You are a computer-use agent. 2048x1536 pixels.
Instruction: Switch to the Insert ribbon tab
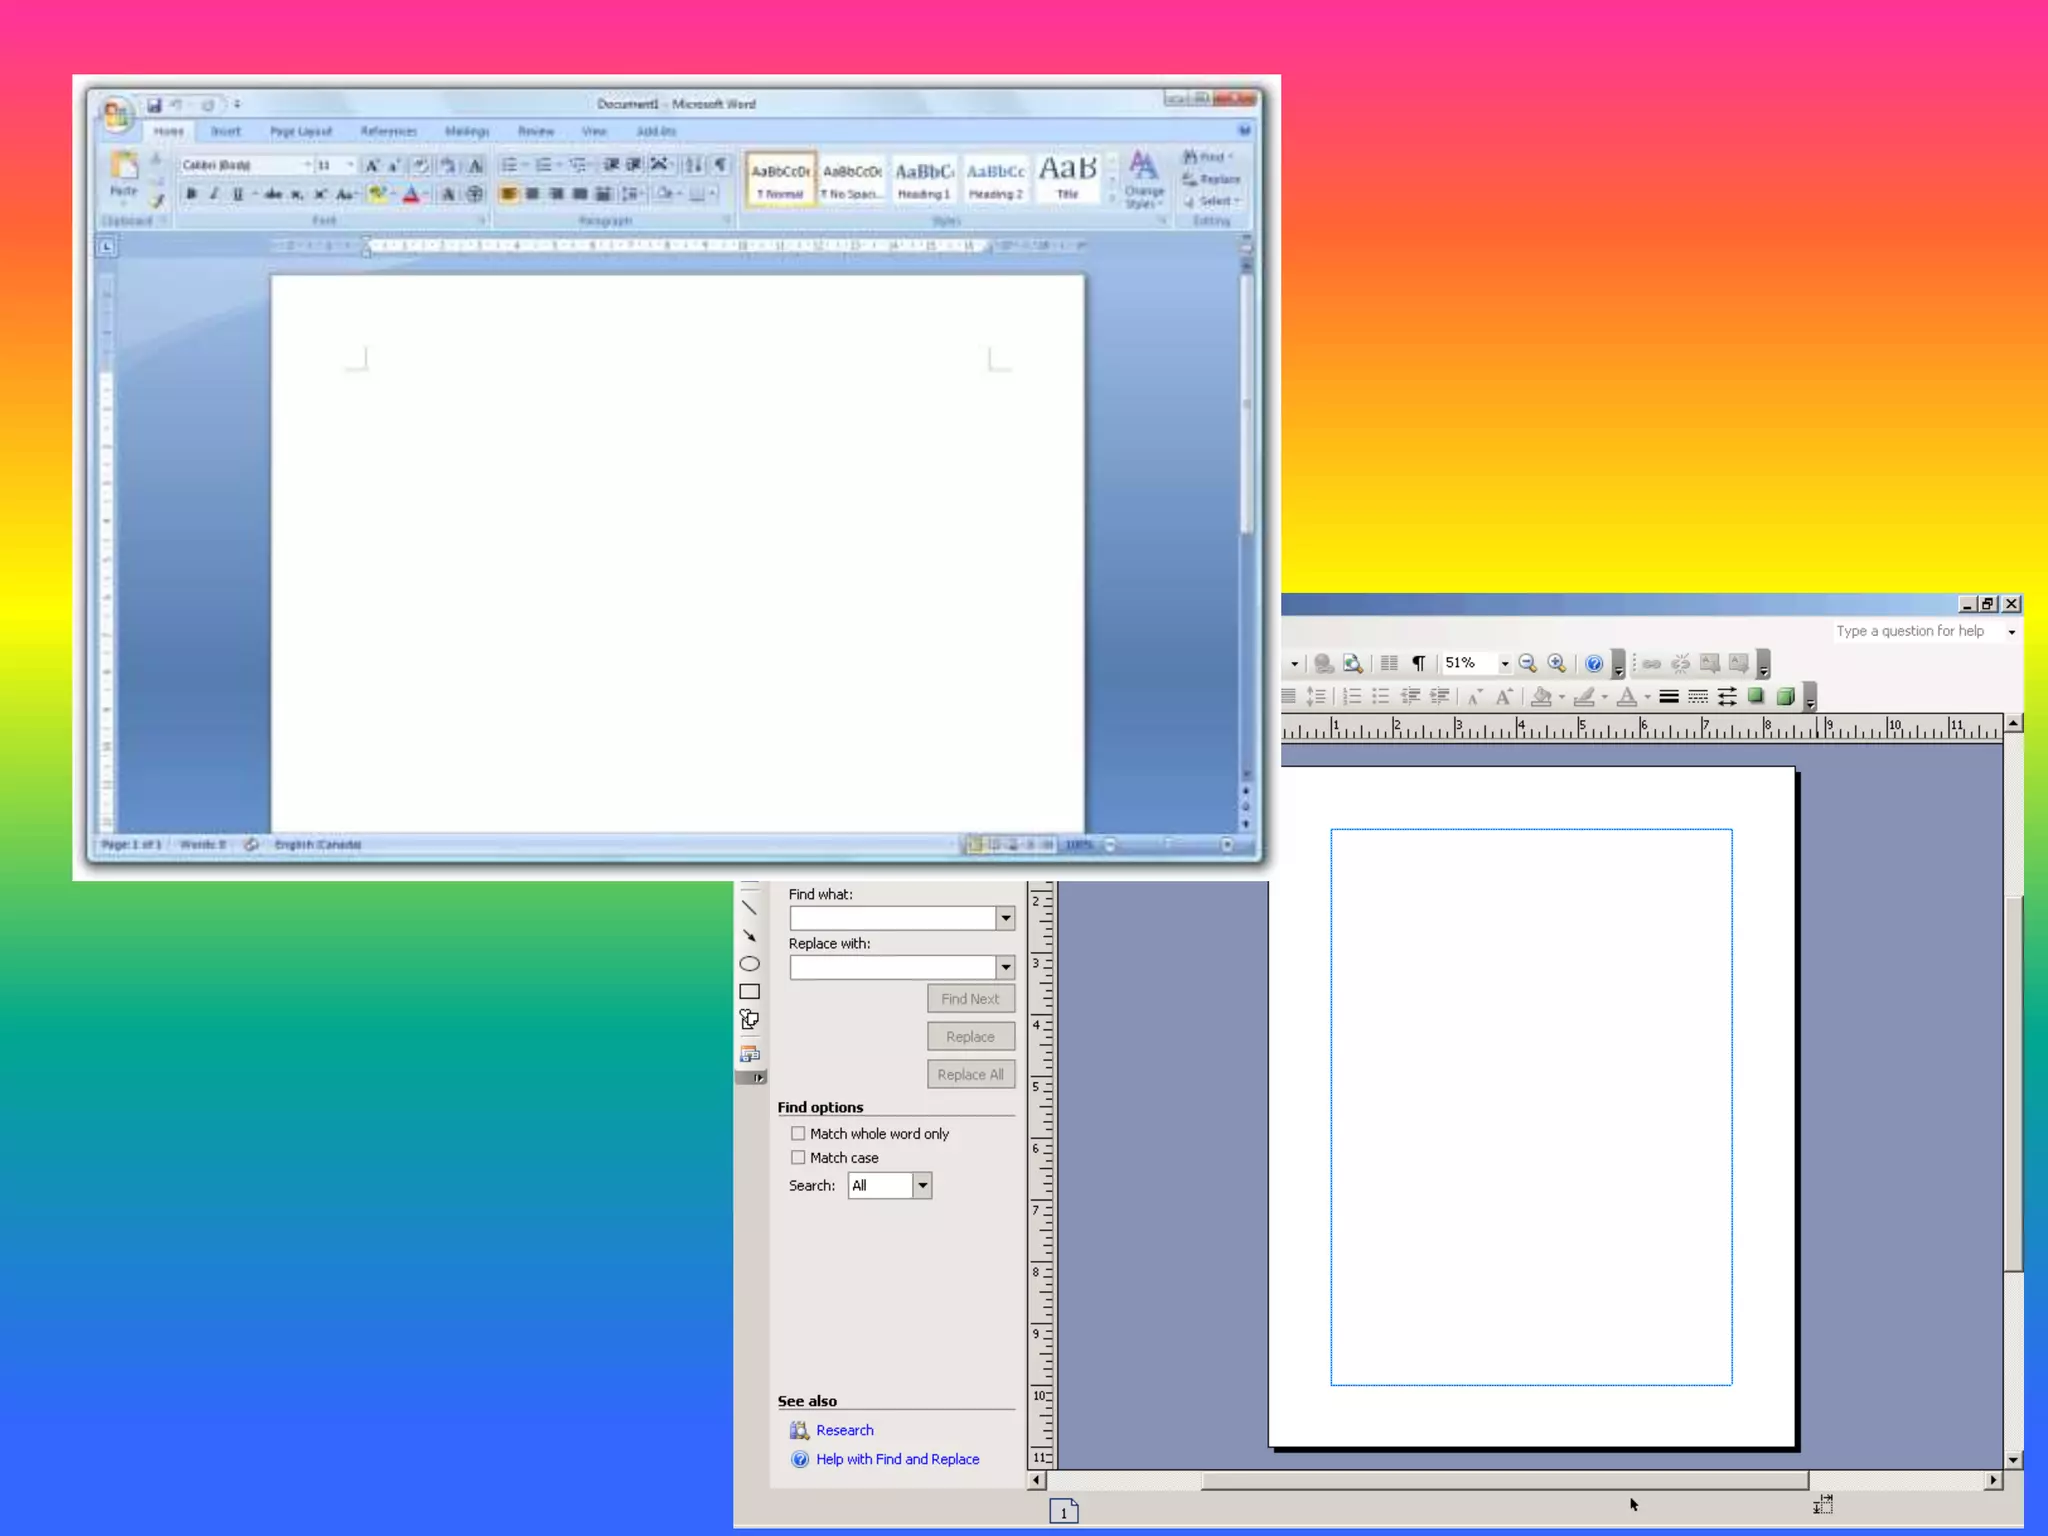click(226, 131)
